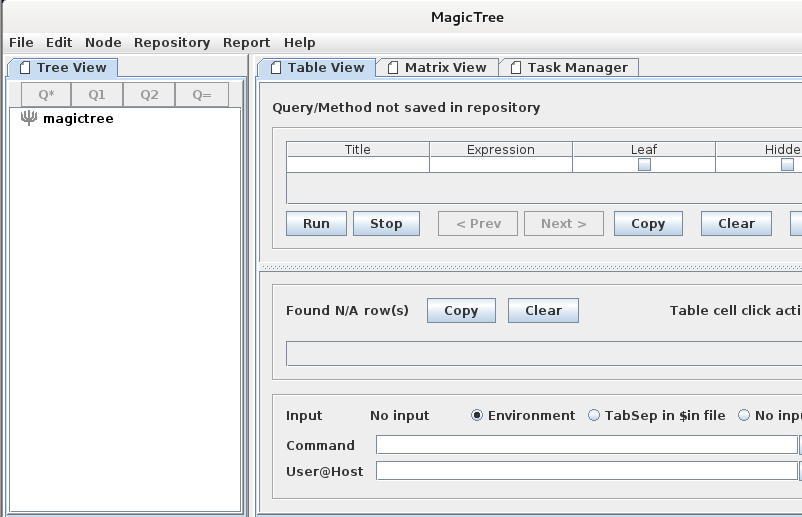The height and width of the screenshot is (517, 802).
Task: Click the Q= query button
Action: click(x=202, y=95)
